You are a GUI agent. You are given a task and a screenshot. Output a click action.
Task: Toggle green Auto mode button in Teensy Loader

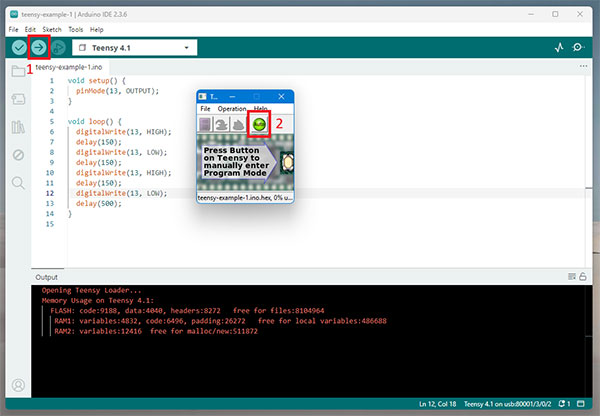tap(259, 124)
